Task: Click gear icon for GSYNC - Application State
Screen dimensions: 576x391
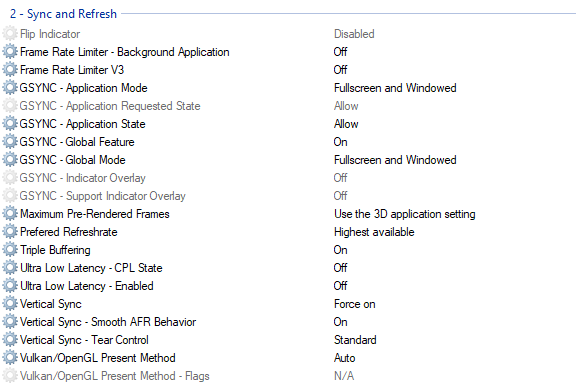Action: point(10,124)
